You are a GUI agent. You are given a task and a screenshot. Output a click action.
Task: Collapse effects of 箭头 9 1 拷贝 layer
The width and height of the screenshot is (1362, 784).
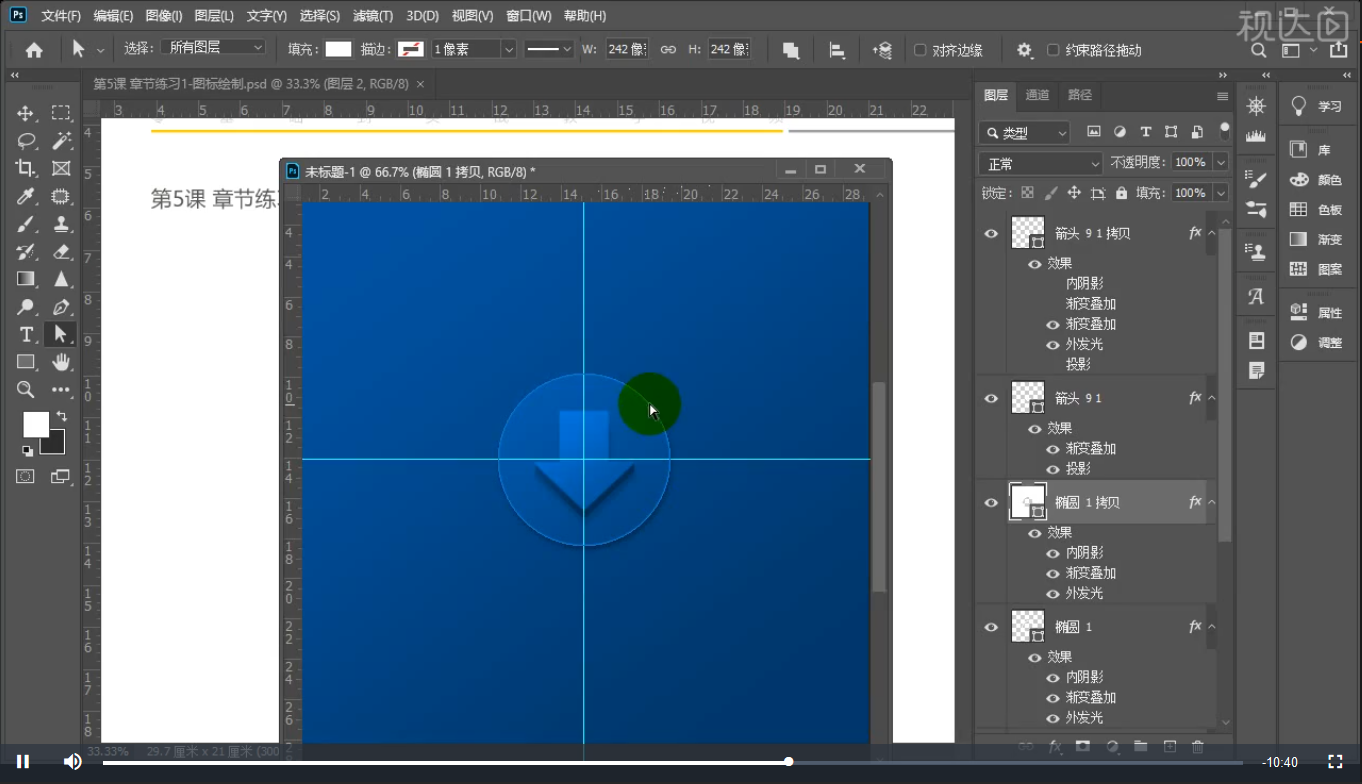[x=1211, y=233]
